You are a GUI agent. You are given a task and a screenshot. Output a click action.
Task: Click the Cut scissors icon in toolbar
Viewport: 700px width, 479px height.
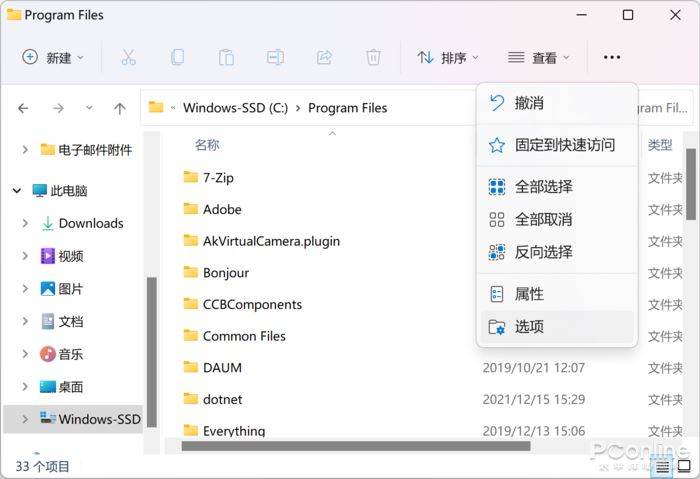pyautogui.click(x=128, y=57)
